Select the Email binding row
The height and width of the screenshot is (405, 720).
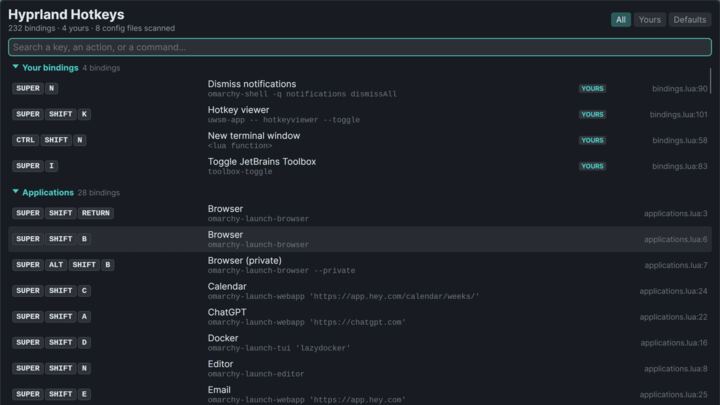click(x=360, y=394)
